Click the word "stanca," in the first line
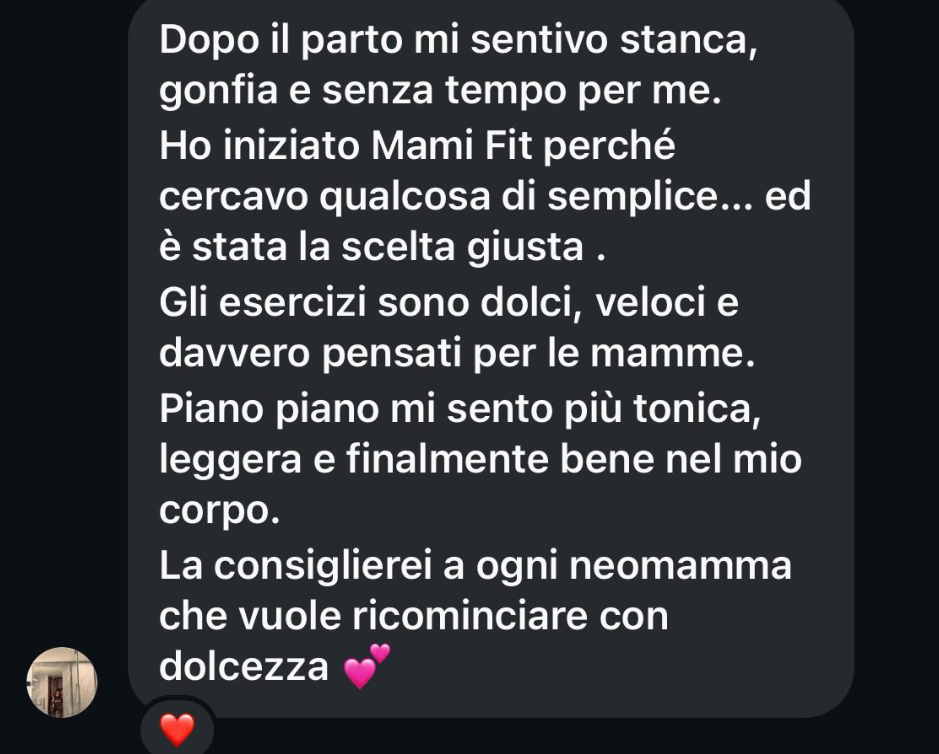This screenshot has width=939, height=754. [689, 41]
